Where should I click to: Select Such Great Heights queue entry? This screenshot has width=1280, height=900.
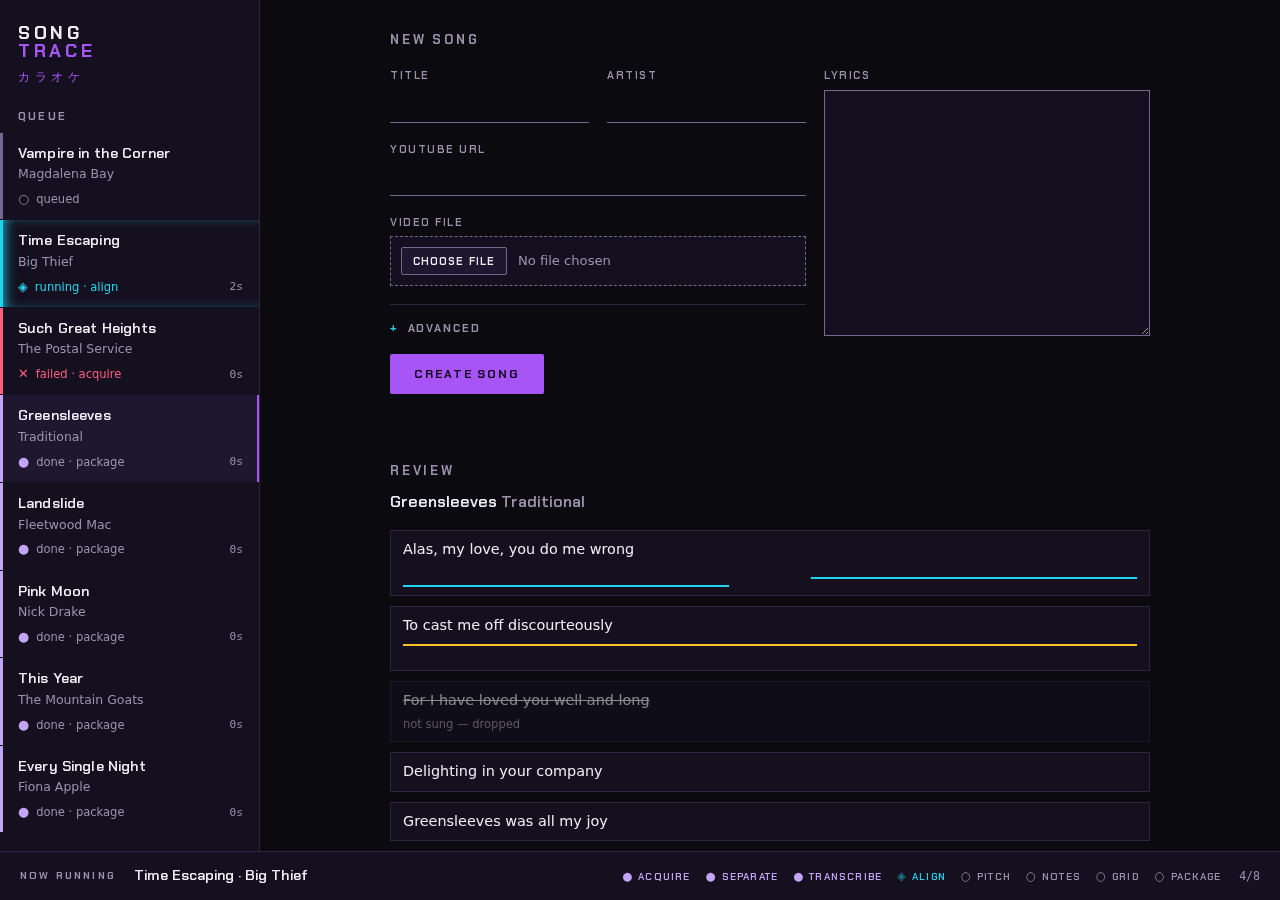pyautogui.click(x=130, y=351)
